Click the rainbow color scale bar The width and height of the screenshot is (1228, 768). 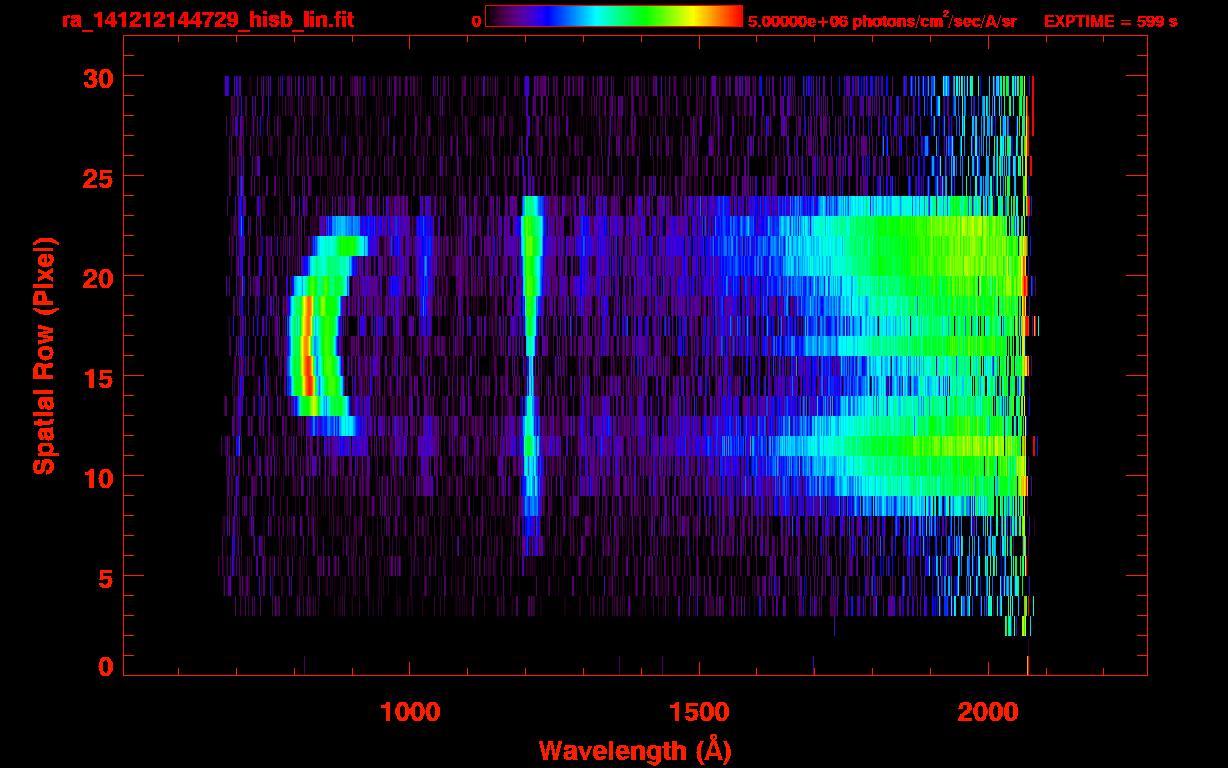(x=614, y=16)
